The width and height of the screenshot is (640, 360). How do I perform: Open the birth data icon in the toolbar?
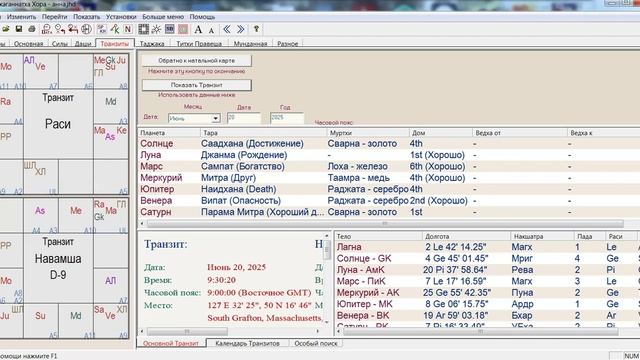(x=47, y=29)
